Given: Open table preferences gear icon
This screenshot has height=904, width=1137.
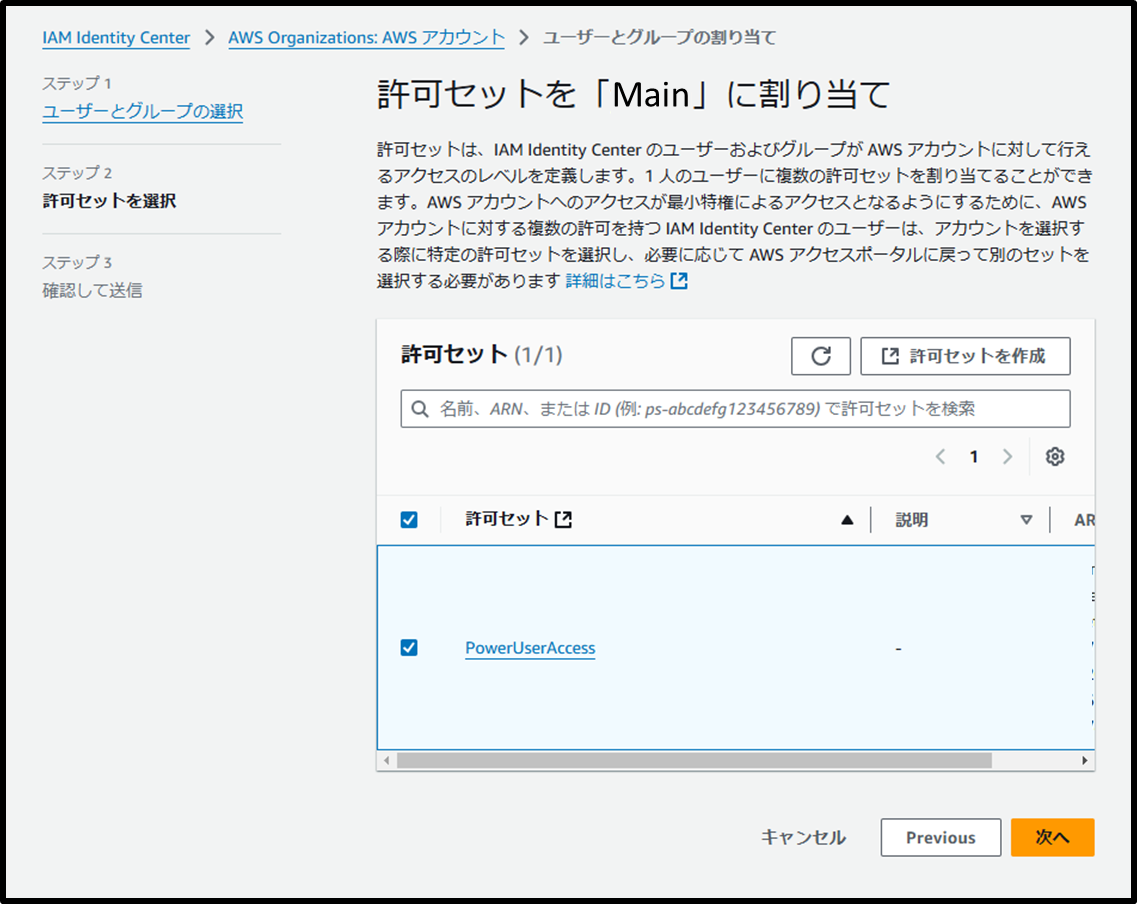Looking at the screenshot, I should 1054,457.
